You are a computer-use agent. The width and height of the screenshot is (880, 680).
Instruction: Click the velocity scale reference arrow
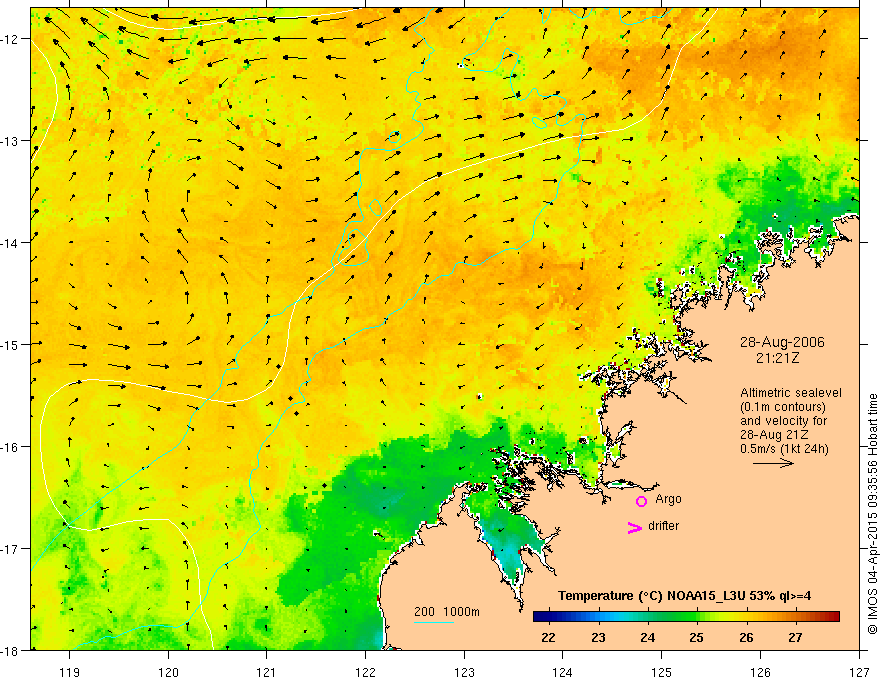(773, 463)
